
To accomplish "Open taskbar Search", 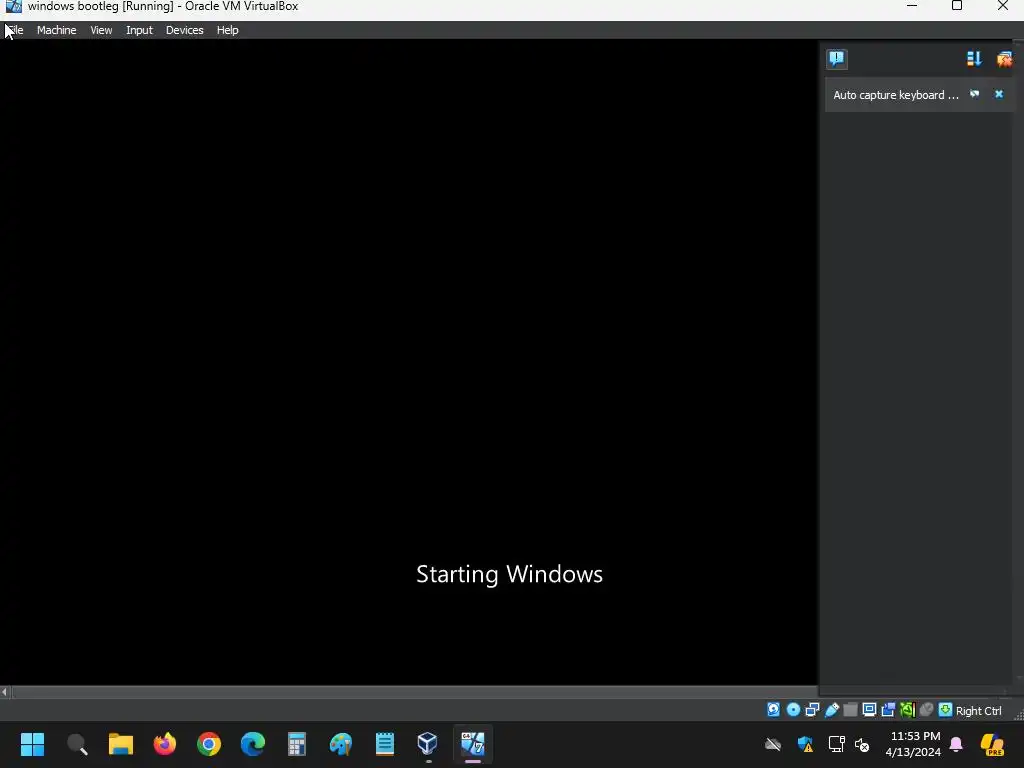I will click(x=77, y=744).
